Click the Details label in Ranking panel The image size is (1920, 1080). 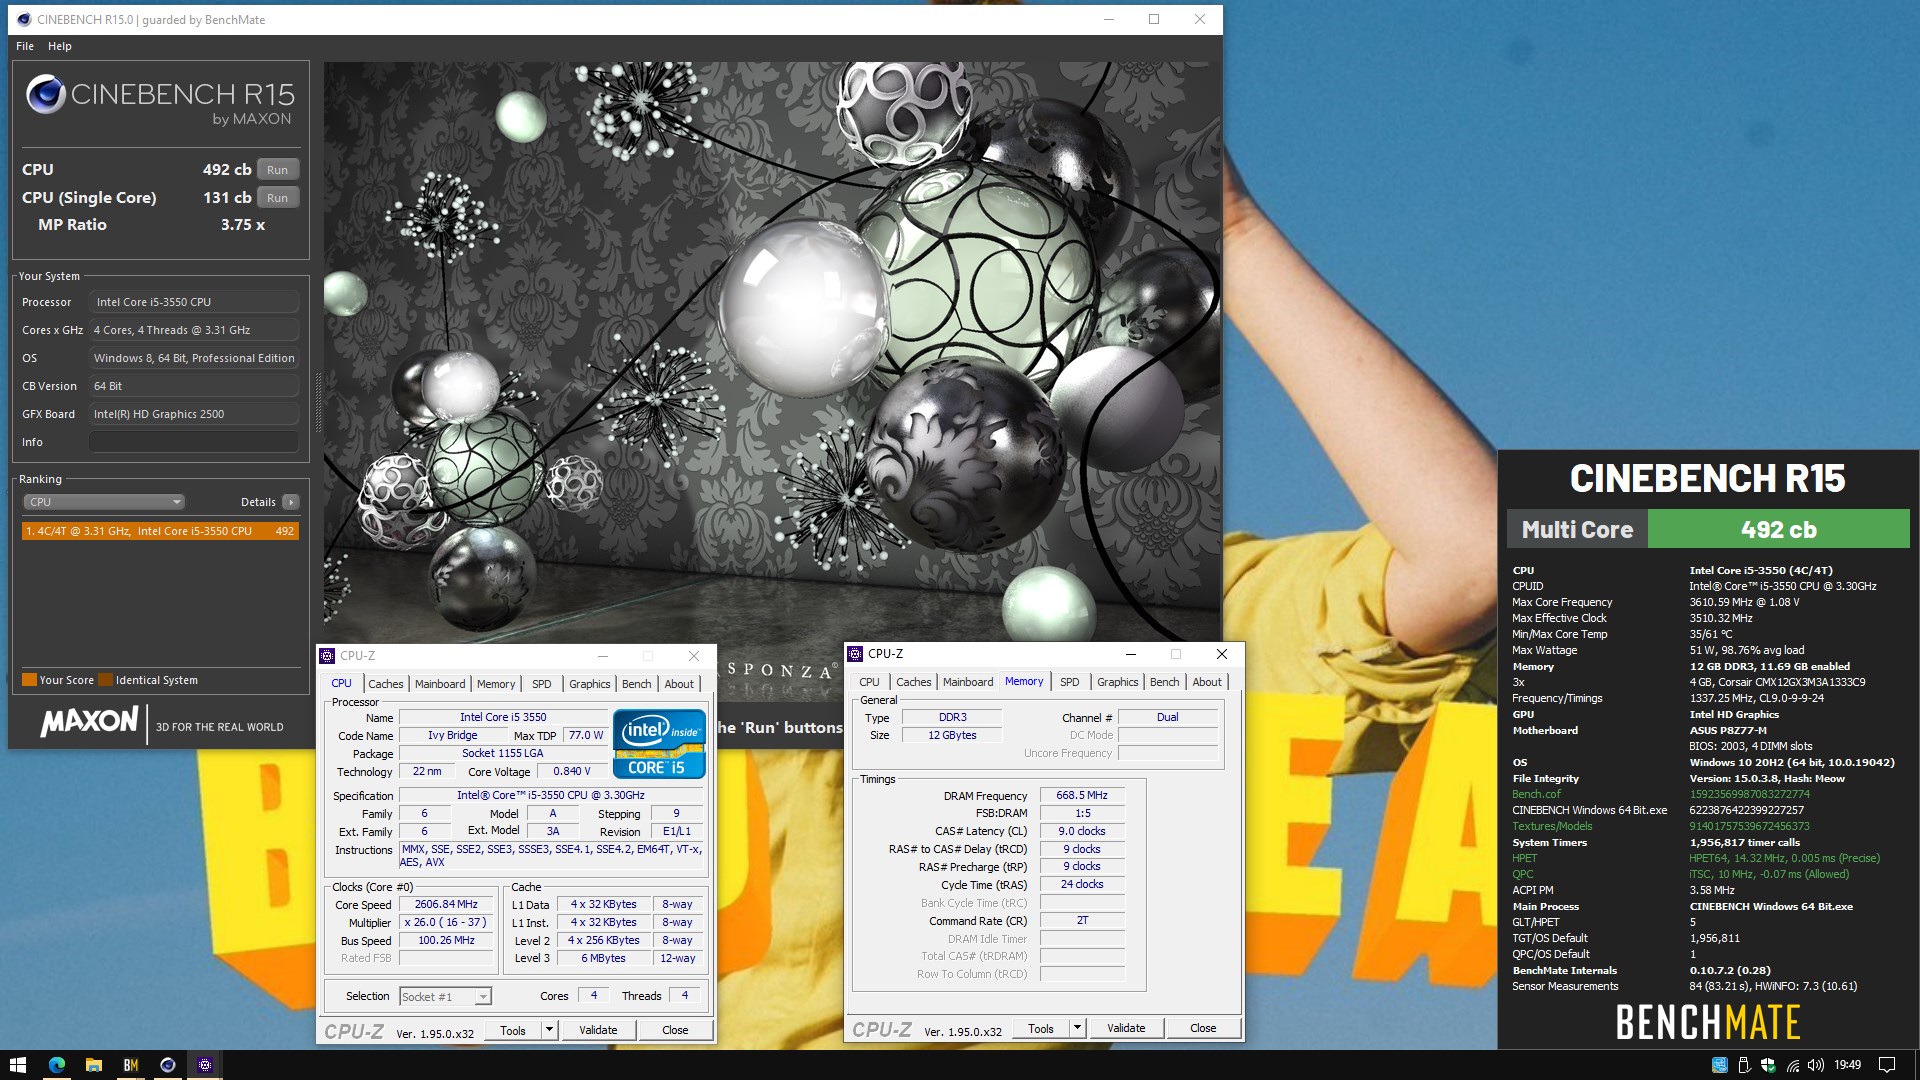(x=258, y=502)
